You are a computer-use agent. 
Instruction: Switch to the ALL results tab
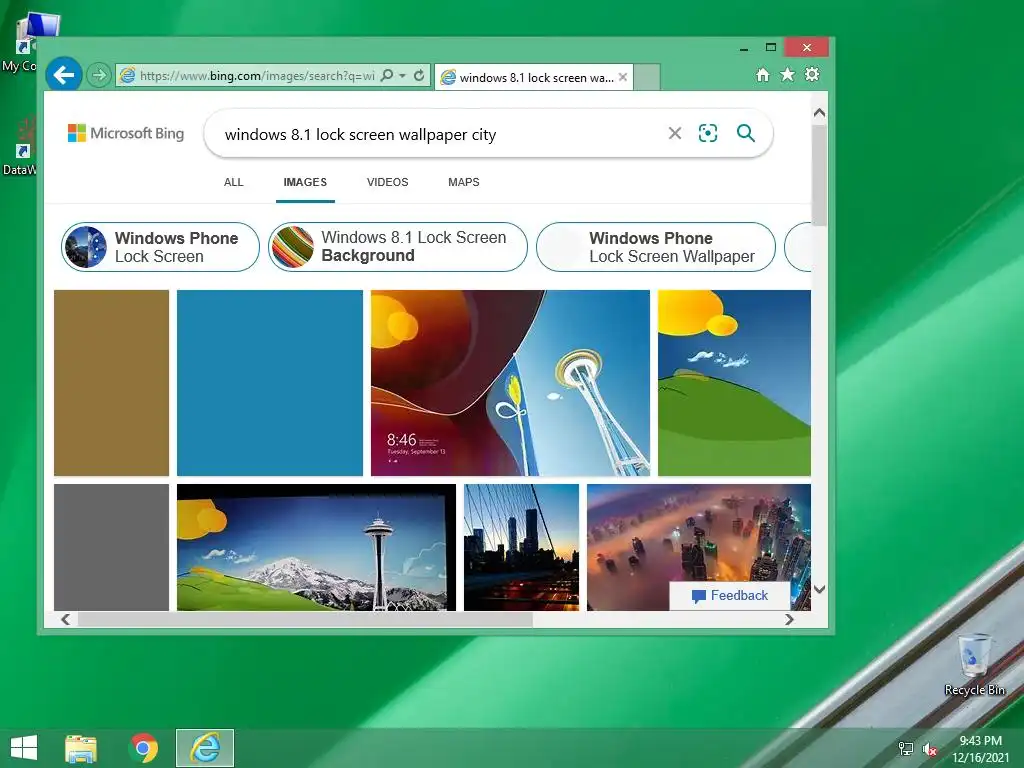click(234, 182)
